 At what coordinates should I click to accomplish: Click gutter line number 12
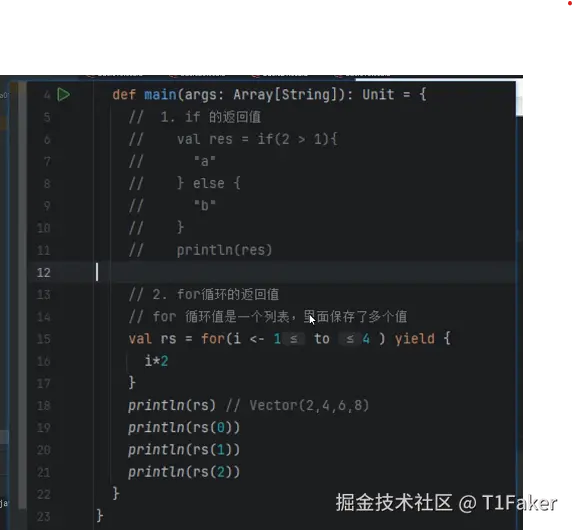point(43,272)
